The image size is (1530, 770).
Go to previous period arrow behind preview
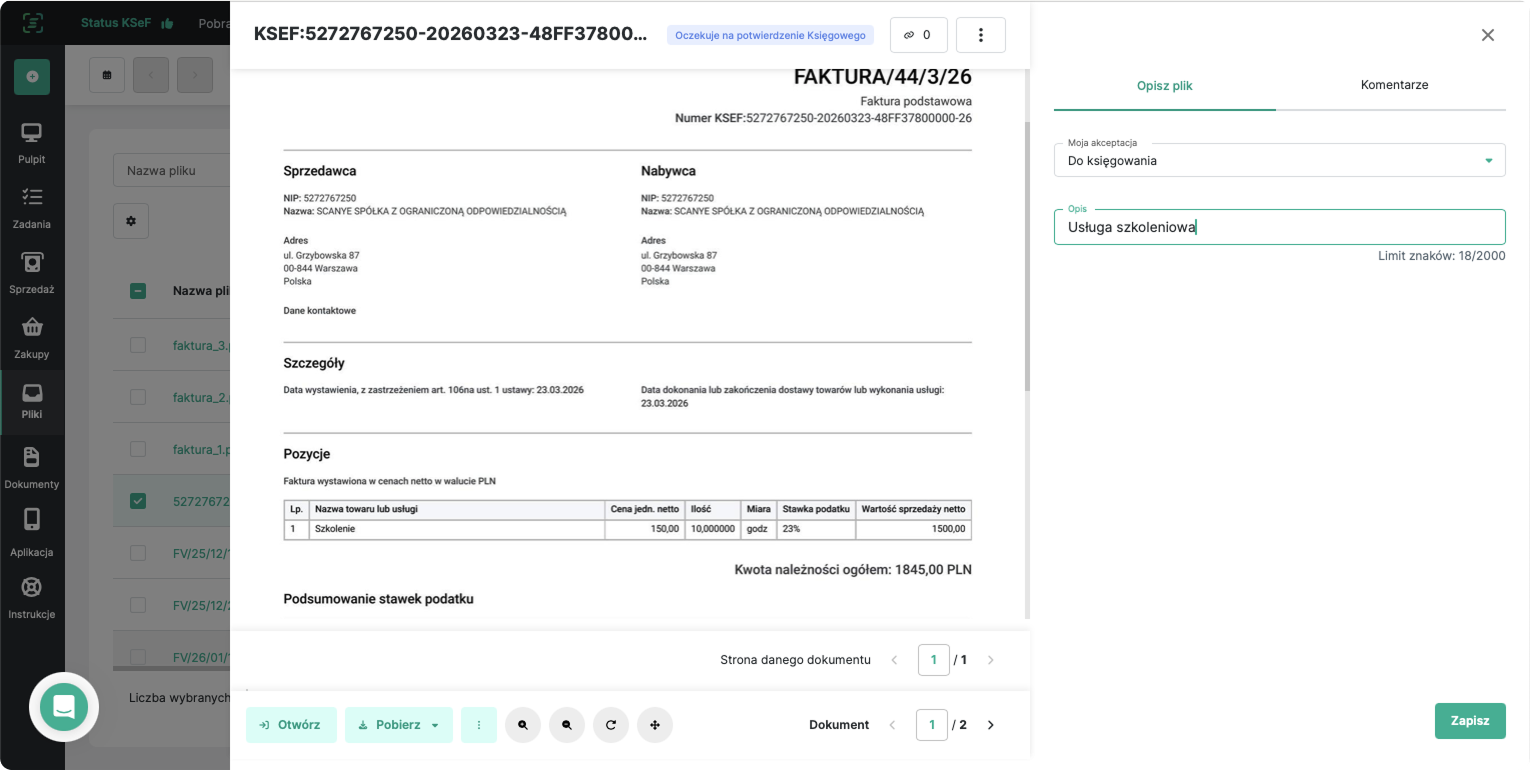pyautogui.click(x=151, y=75)
